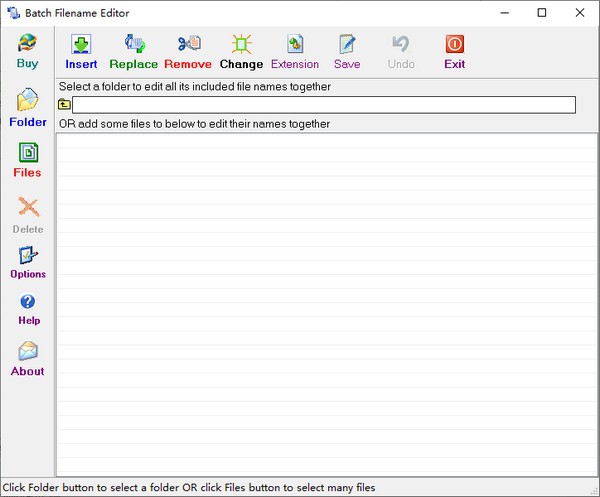The width and height of the screenshot is (600, 497).
Task: Show the About dialog icon
Action: click(28, 352)
